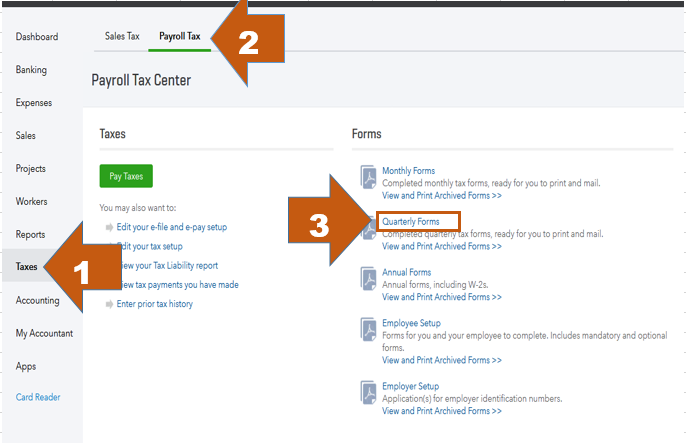Click the 'Forms' section heading
The height and width of the screenshot is (443, 686).
point(367,134)
